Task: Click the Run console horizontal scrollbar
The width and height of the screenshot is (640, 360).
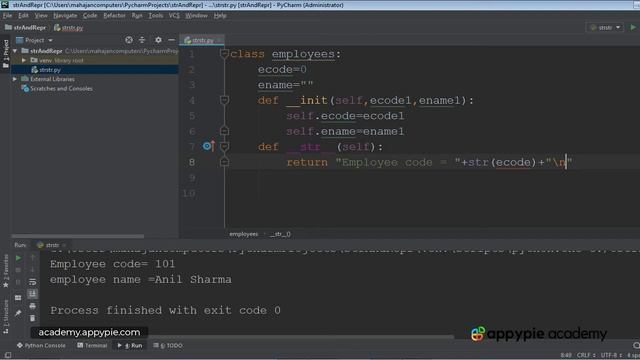Action: [301, 338]
